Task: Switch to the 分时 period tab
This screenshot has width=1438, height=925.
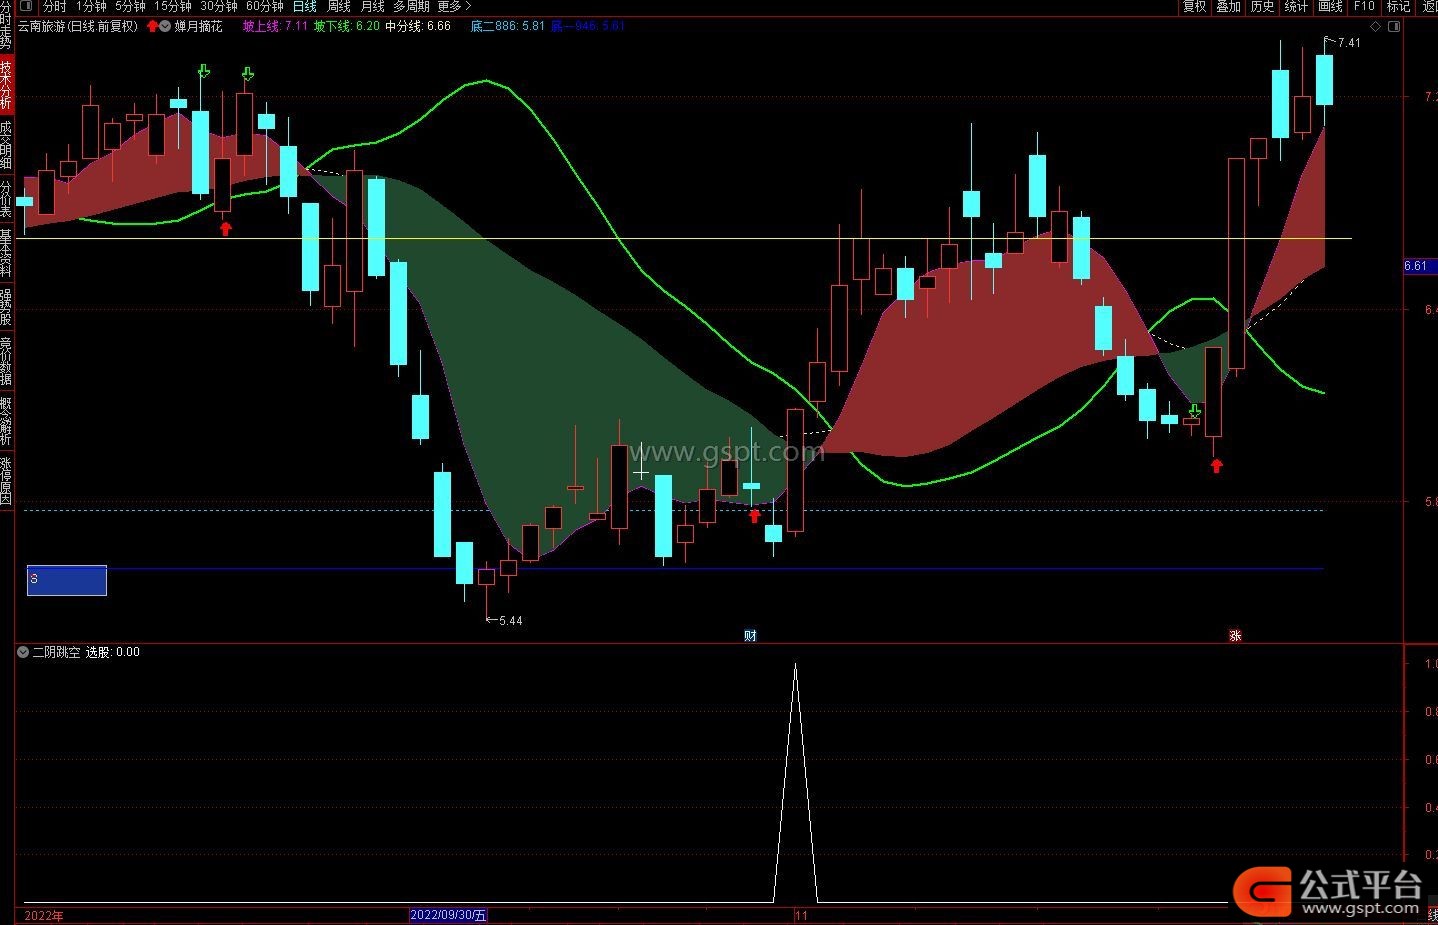Action: click(55, 6)
